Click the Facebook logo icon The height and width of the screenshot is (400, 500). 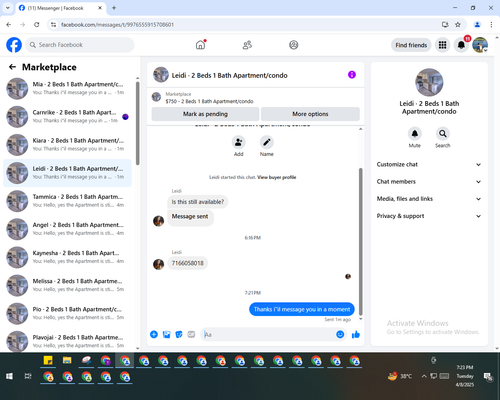click(14, 45)
